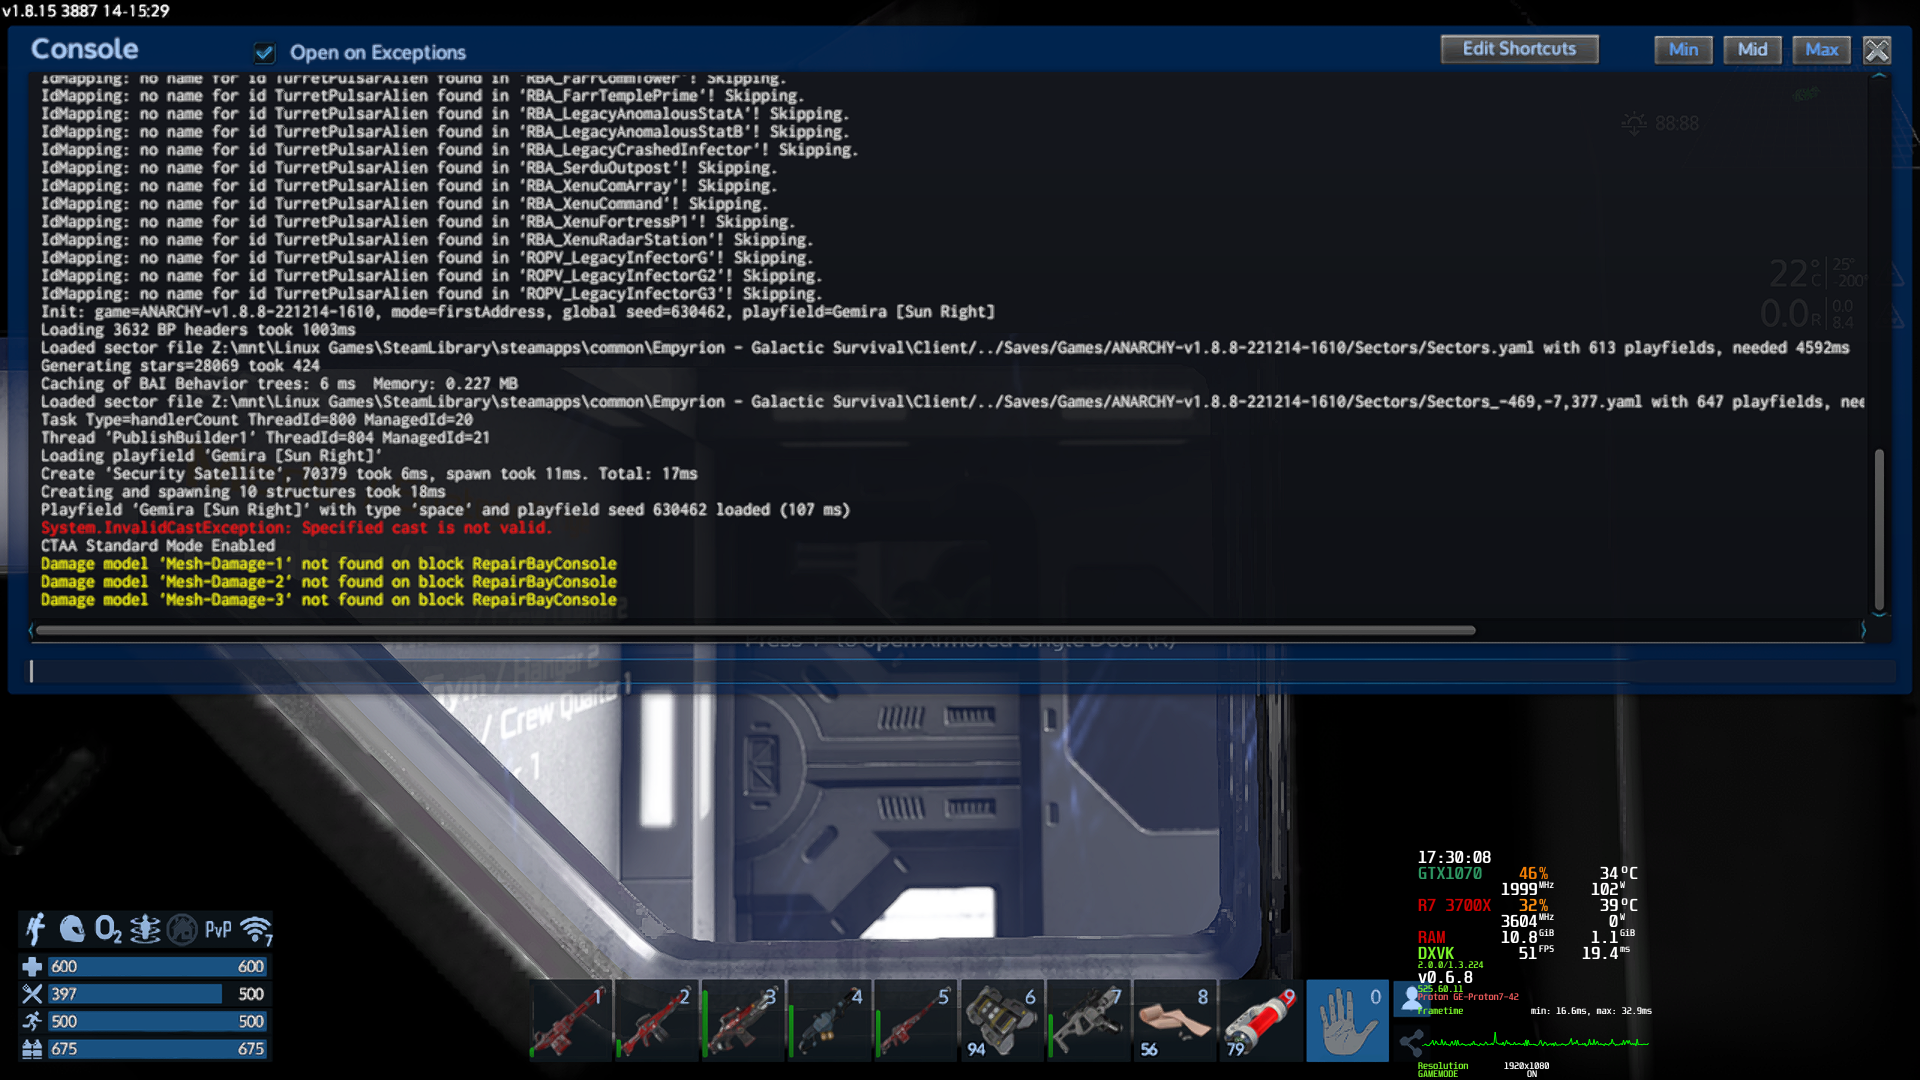Click the 'Generating stars=28069' log line
Screen dimensions: 1920x1080
point(180,366)
